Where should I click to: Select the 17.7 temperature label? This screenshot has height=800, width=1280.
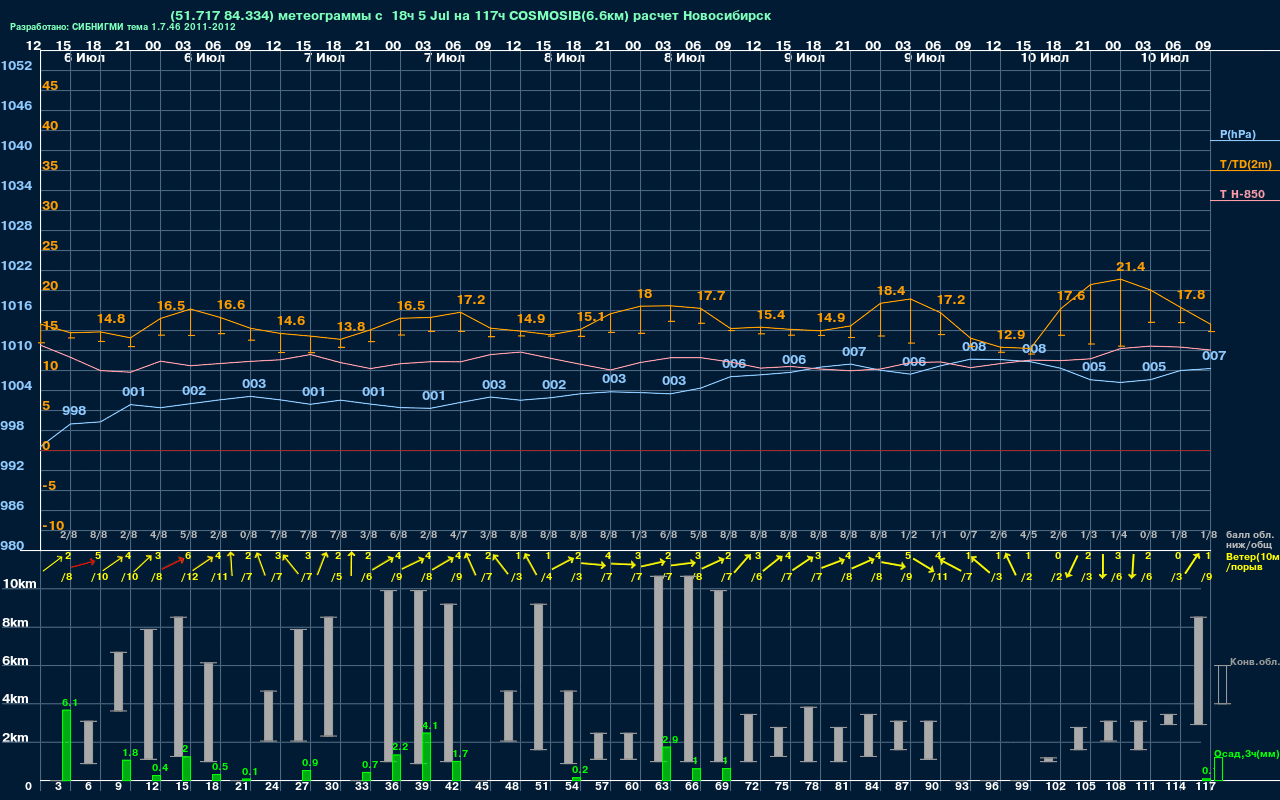tap(711, 296)
